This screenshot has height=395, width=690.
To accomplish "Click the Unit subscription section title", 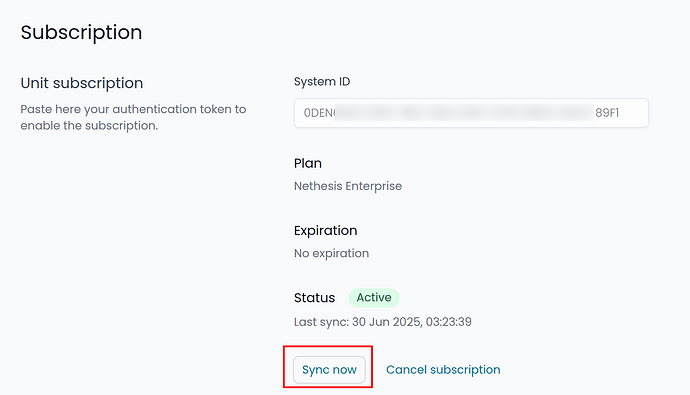I will (x=82, y=83).
